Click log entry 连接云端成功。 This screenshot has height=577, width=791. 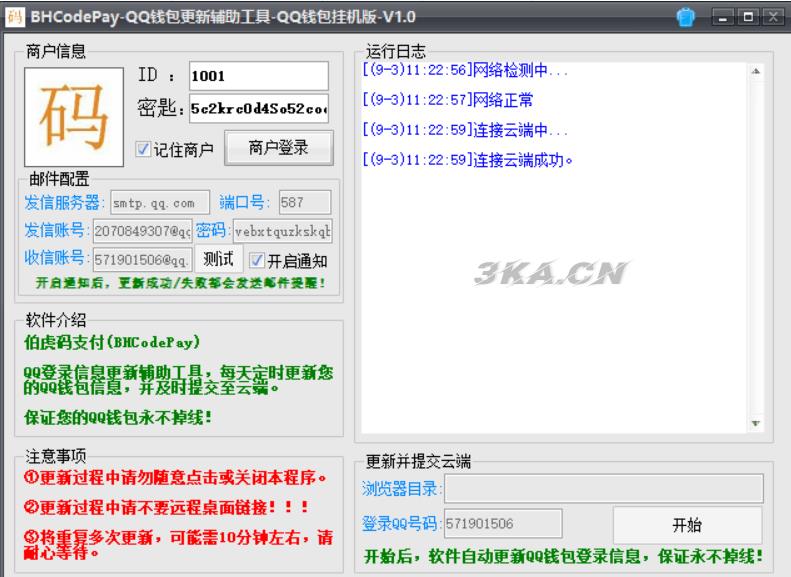tap(468, 160)
